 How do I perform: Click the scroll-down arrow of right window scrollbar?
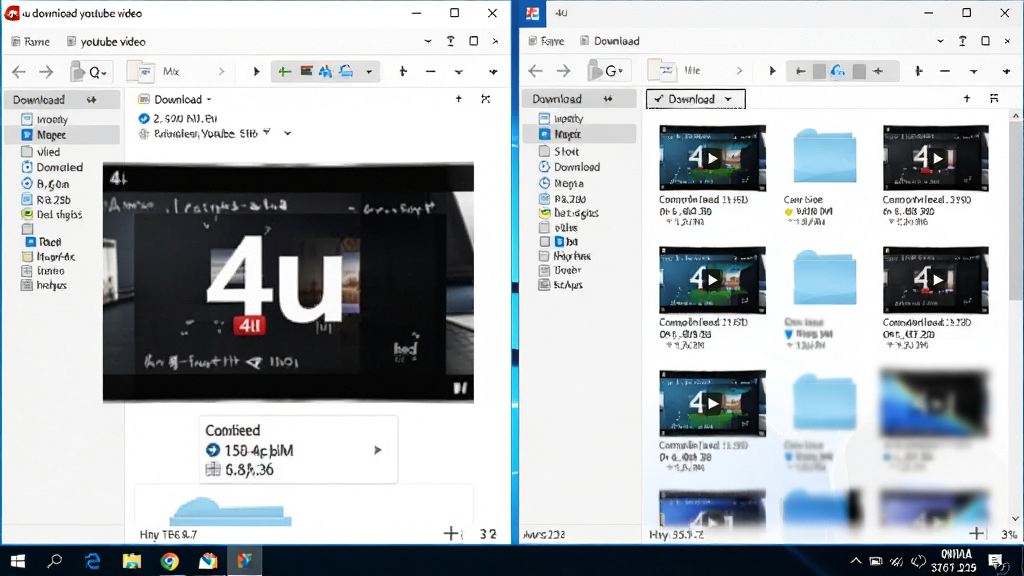pyautogui.click(x=1016, y=519)
